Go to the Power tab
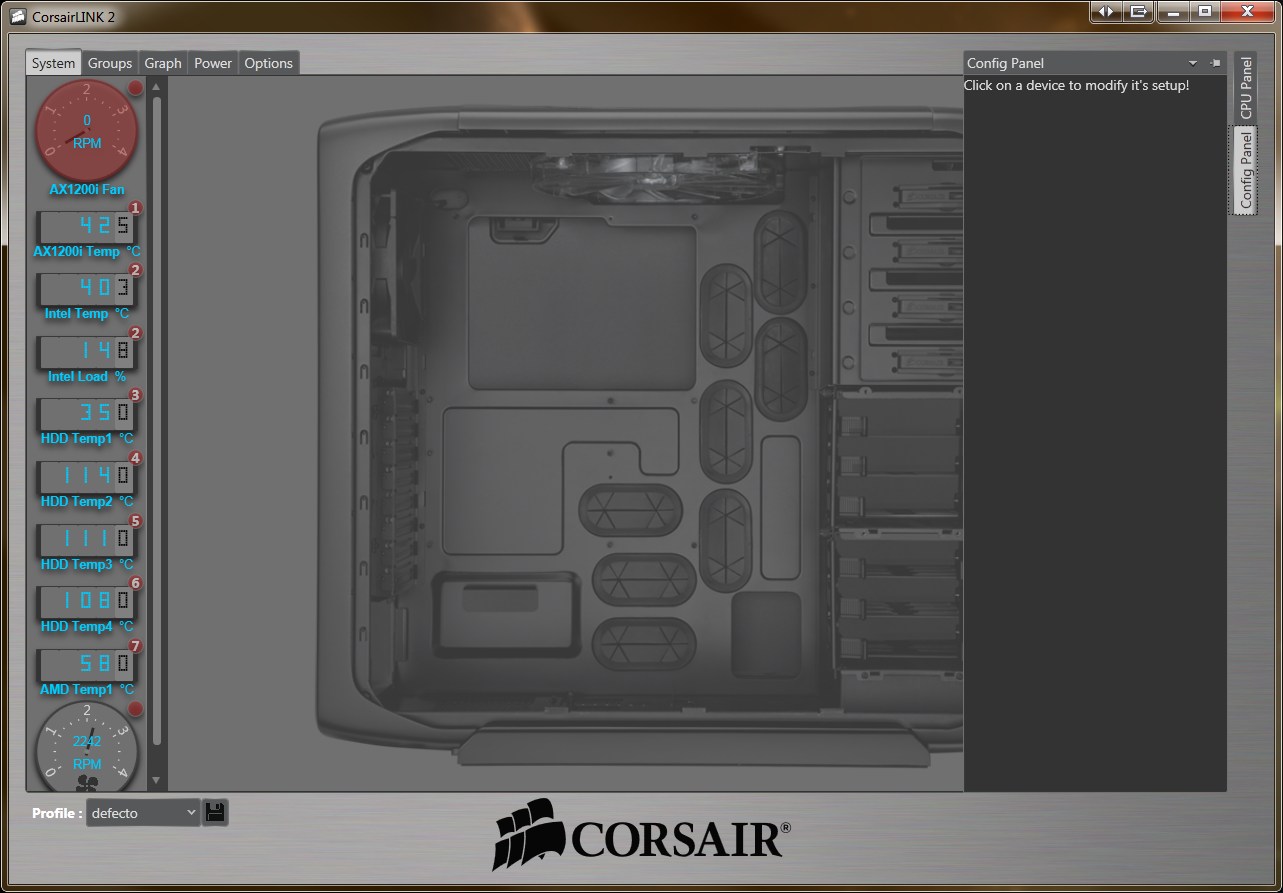This screenshot has width=1283, height=893. [x=213, y=63]
